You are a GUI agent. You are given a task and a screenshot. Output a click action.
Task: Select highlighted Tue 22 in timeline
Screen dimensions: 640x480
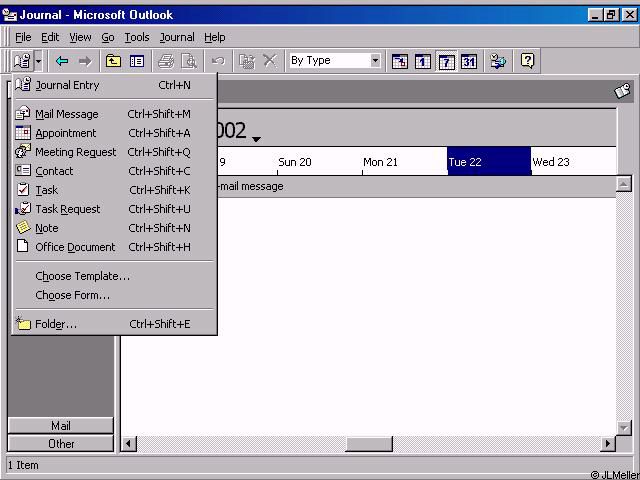(489, 161)
